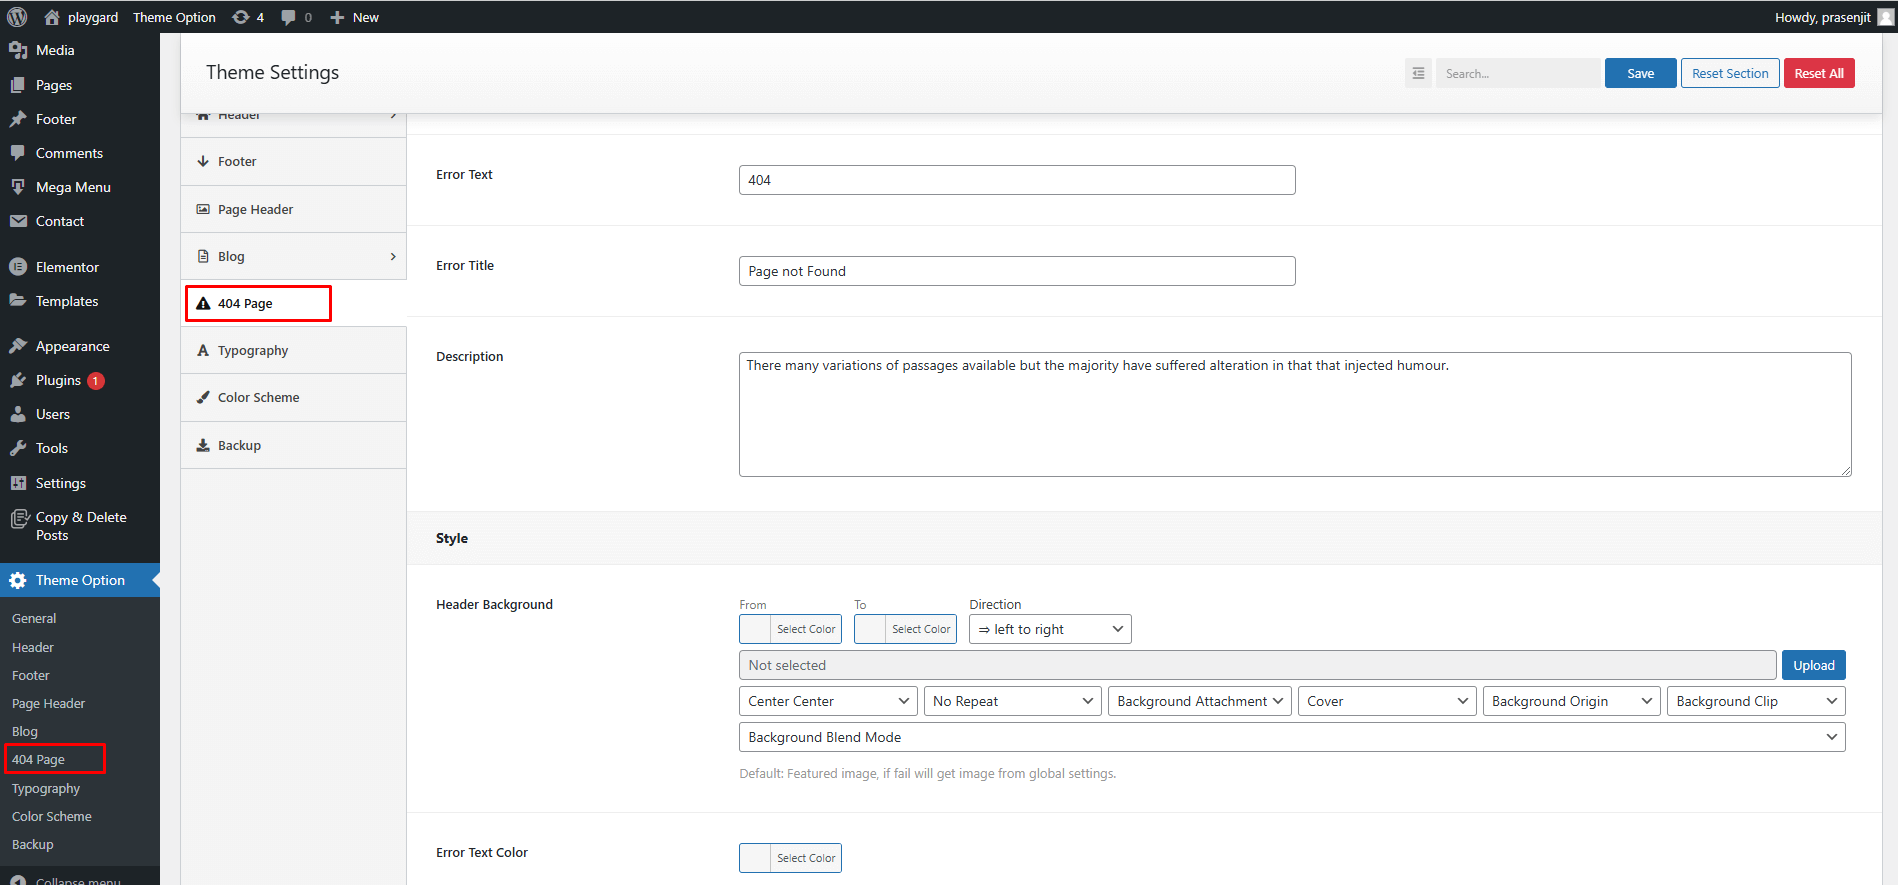Click the Copy & Delete Posts icon
This screenshot has height=885, width=1898.
[x=18, y=518]
